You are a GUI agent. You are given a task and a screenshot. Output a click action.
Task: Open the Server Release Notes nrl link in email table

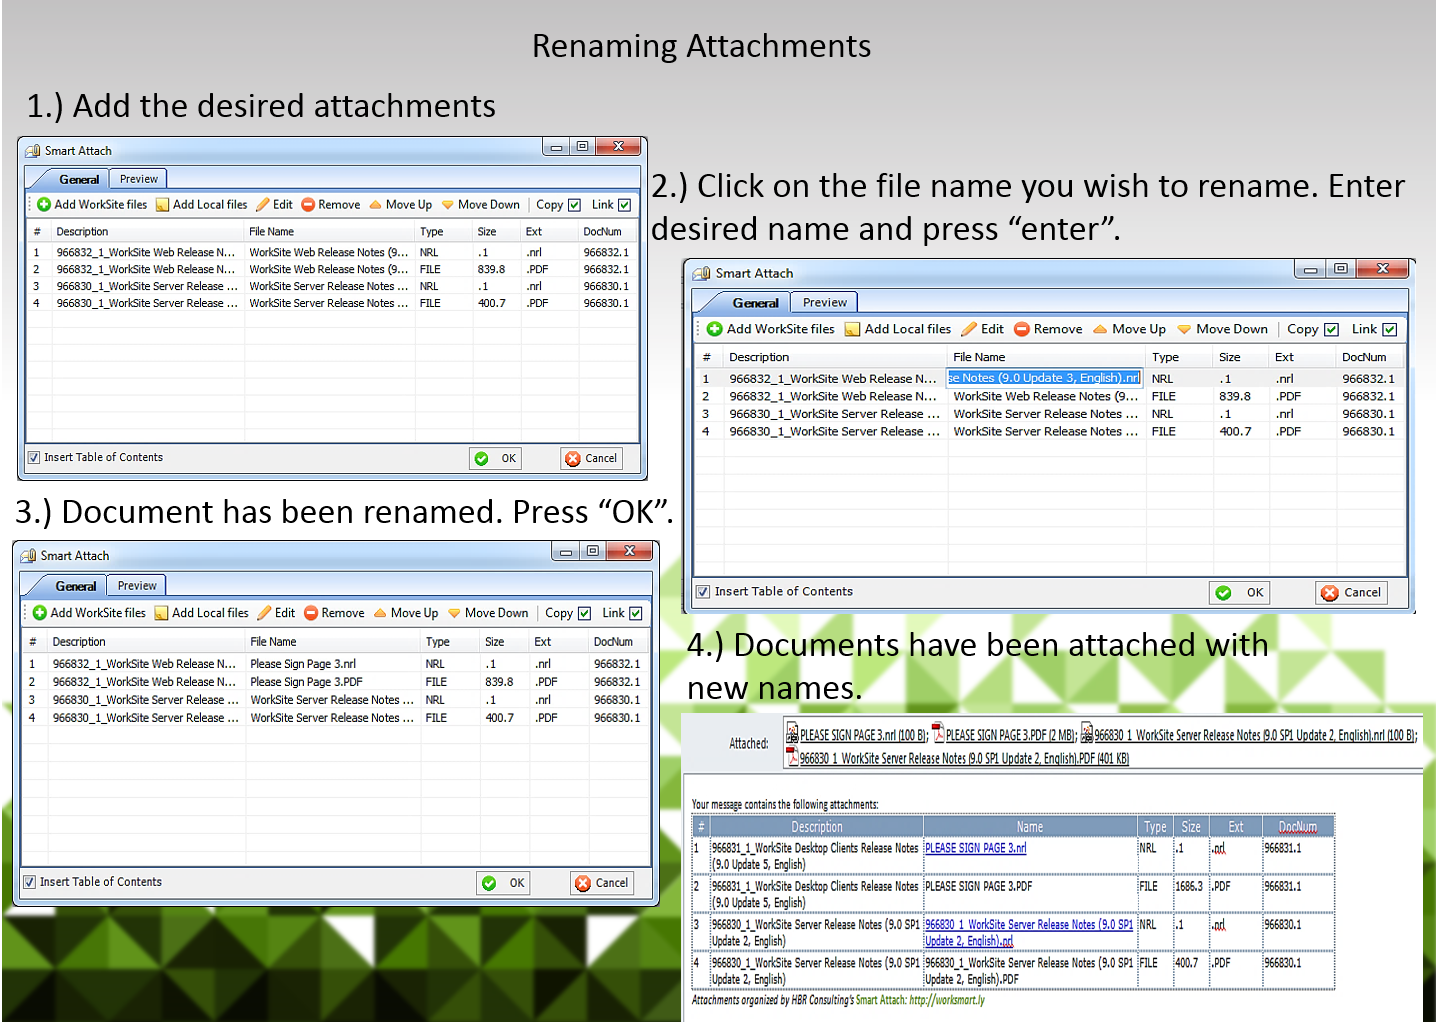pos(1029,933)
